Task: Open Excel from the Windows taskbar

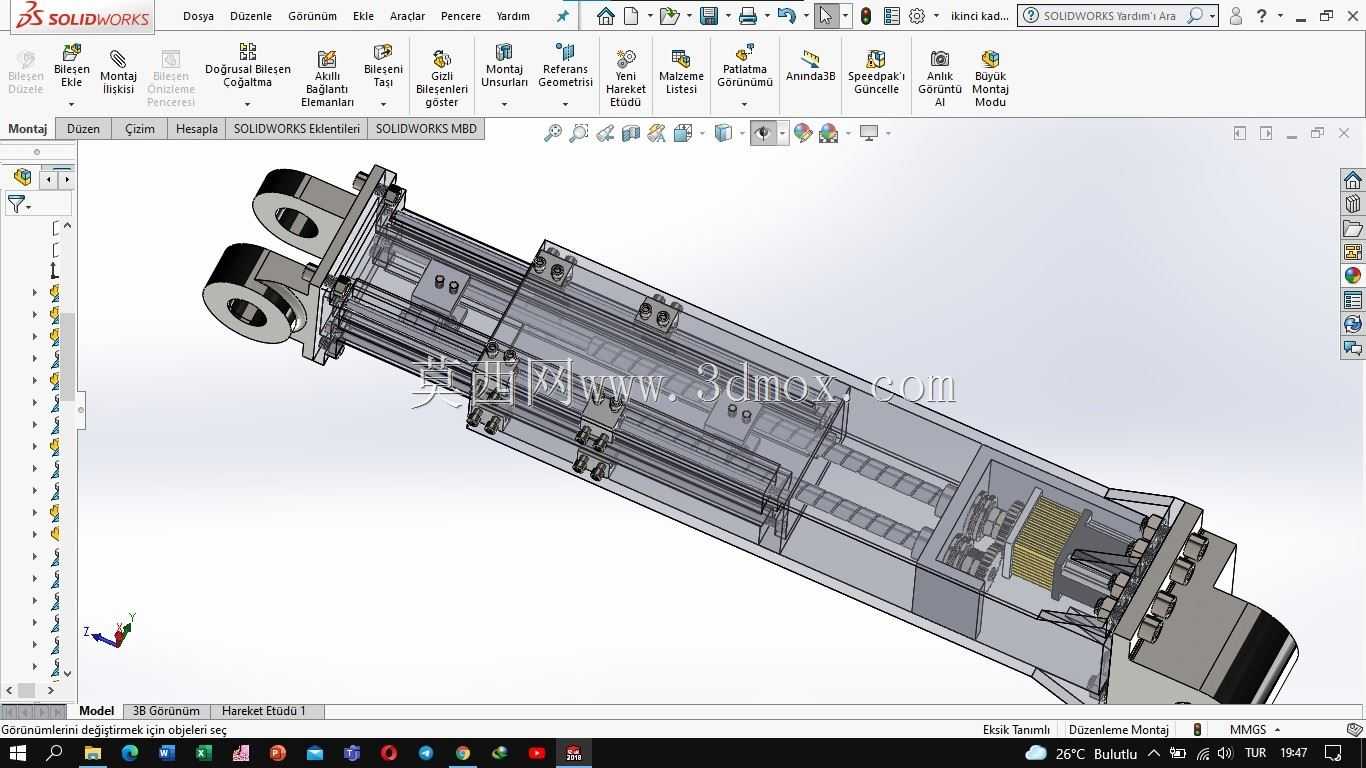Action: tap(203, 753)
